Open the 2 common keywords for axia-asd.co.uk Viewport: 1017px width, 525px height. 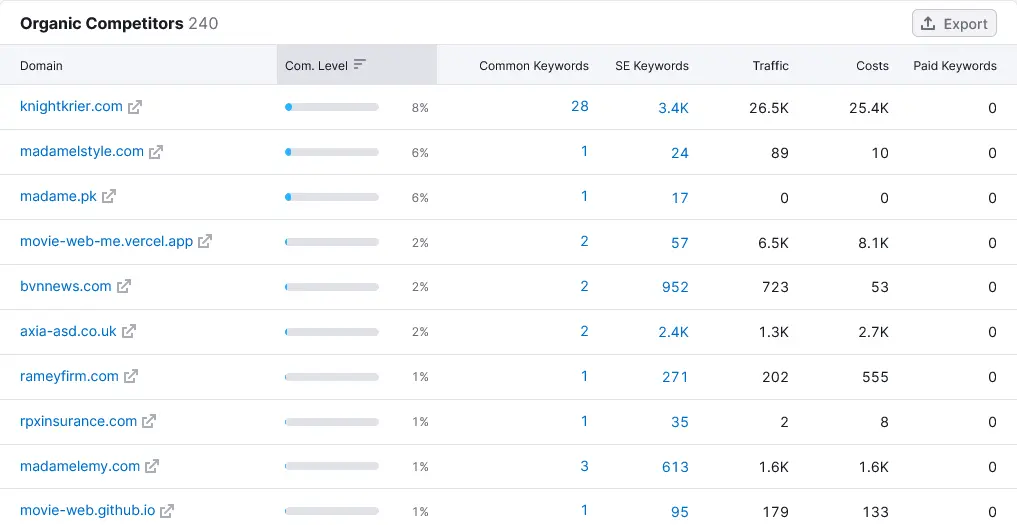584,331
